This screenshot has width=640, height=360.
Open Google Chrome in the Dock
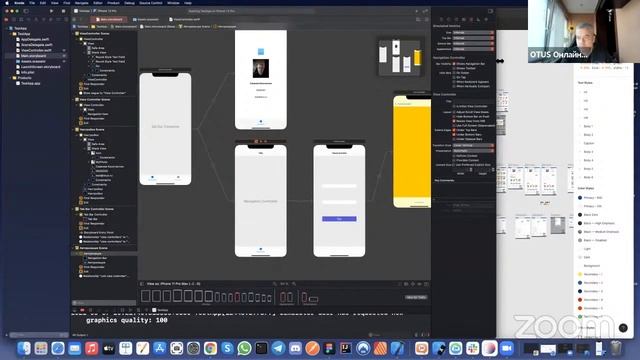[x=210, y=348]
